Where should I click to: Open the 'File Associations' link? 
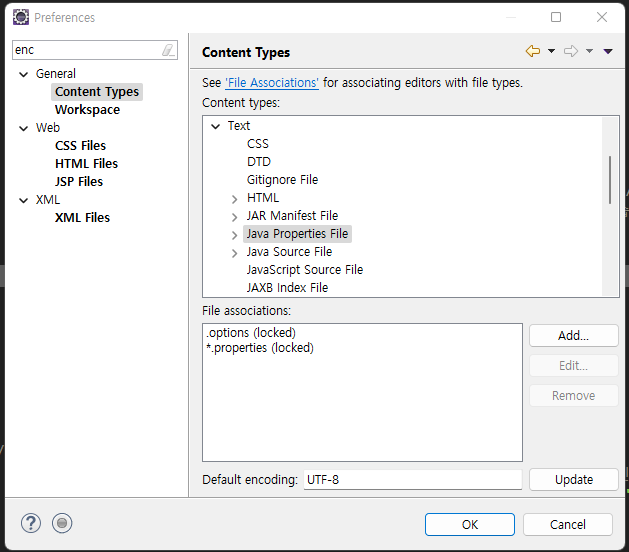[272, 83]
